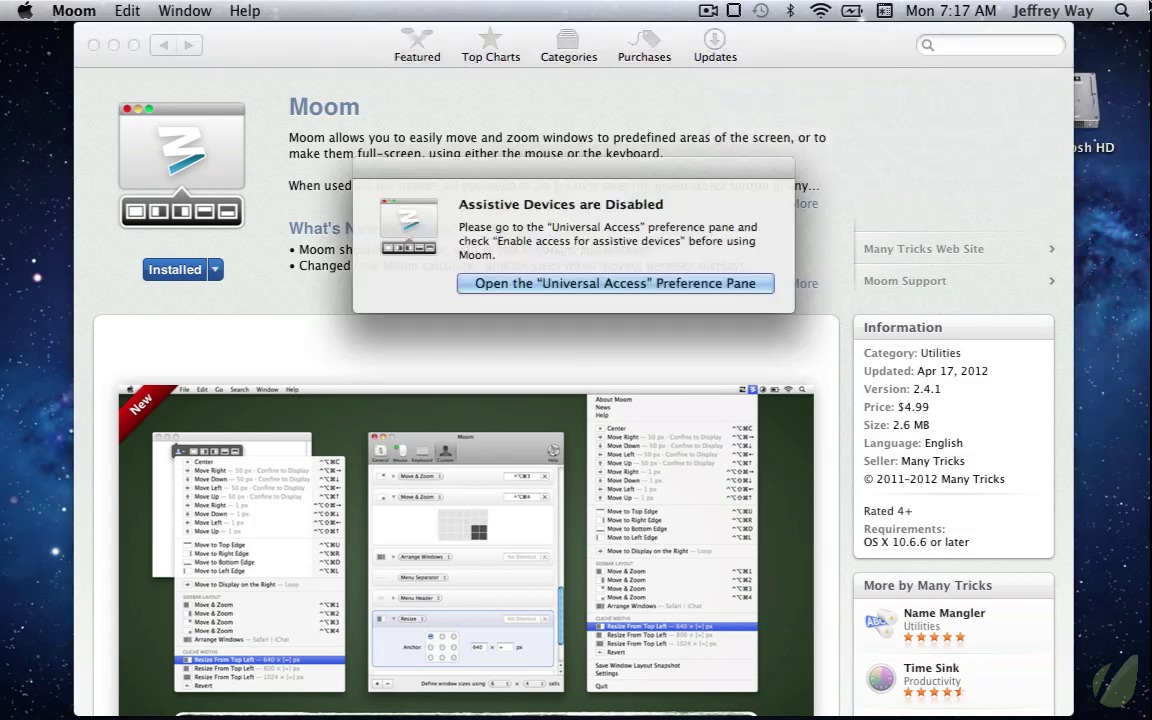The width and height of the screenshot is (1152, 720).
Task: Expand the Moom Support link arrow
Action: pos(1051,281)
